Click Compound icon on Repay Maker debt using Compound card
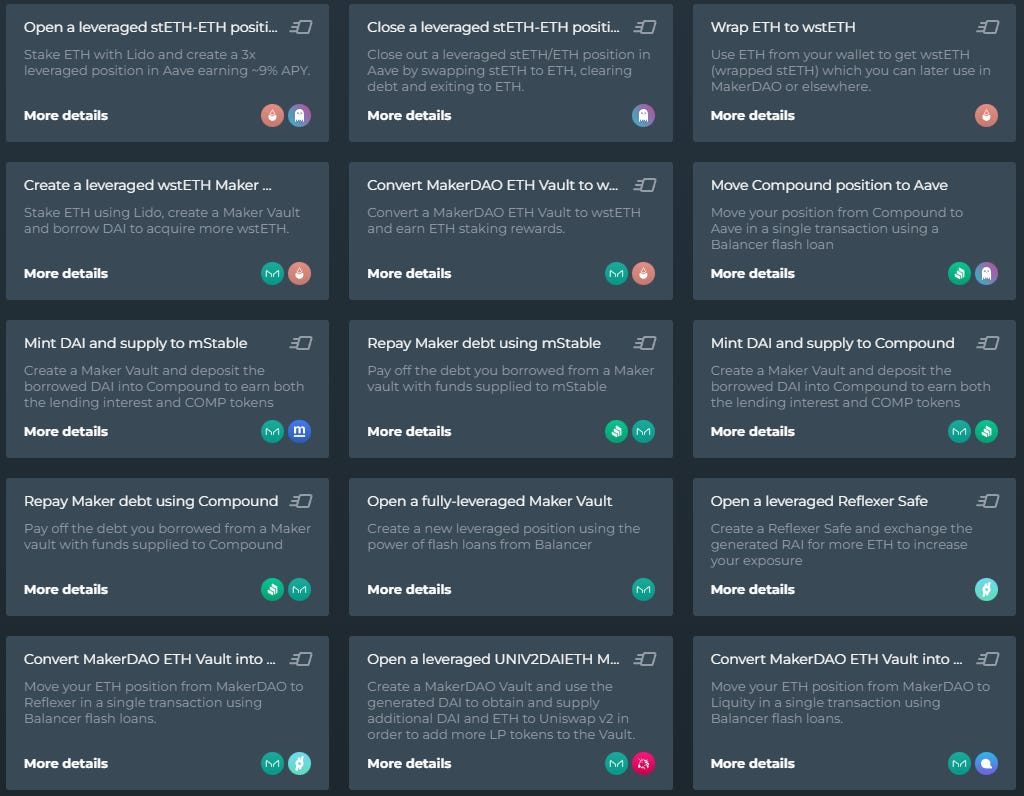The height and width of the screenshot is (796, 1024). pyautogui.click(x=272, y=590)
